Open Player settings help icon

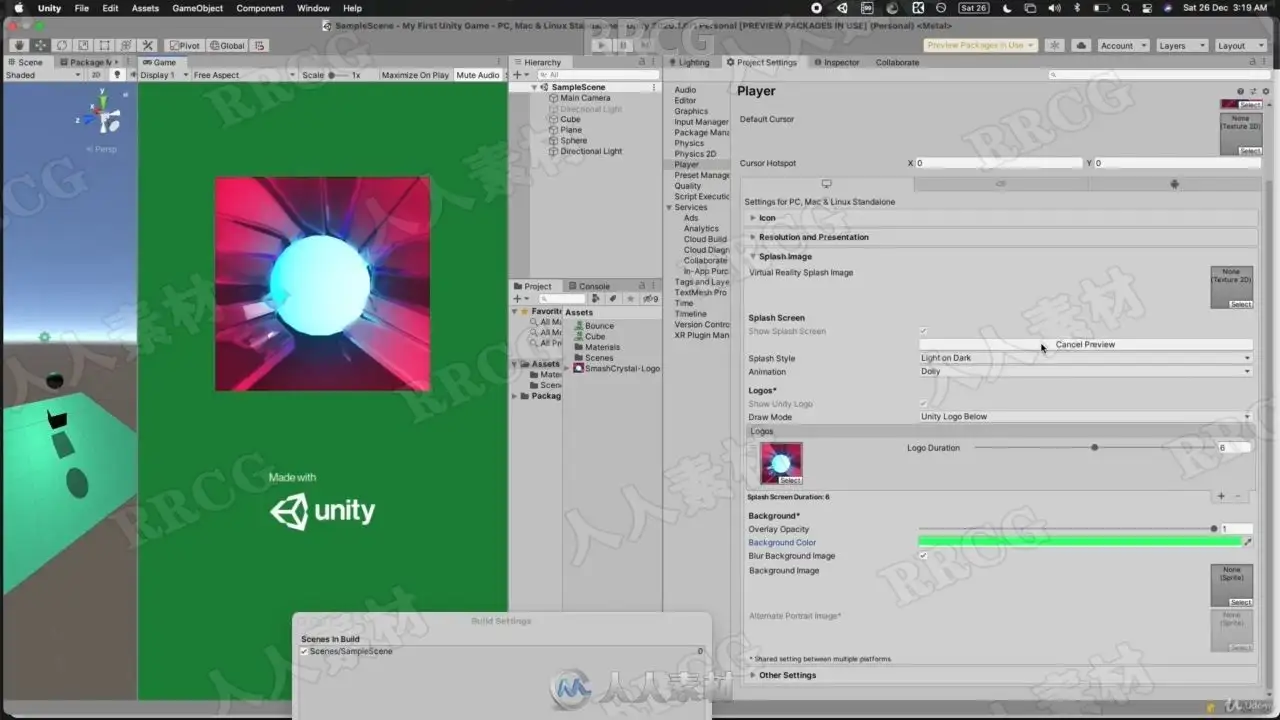click(1241, 91)
